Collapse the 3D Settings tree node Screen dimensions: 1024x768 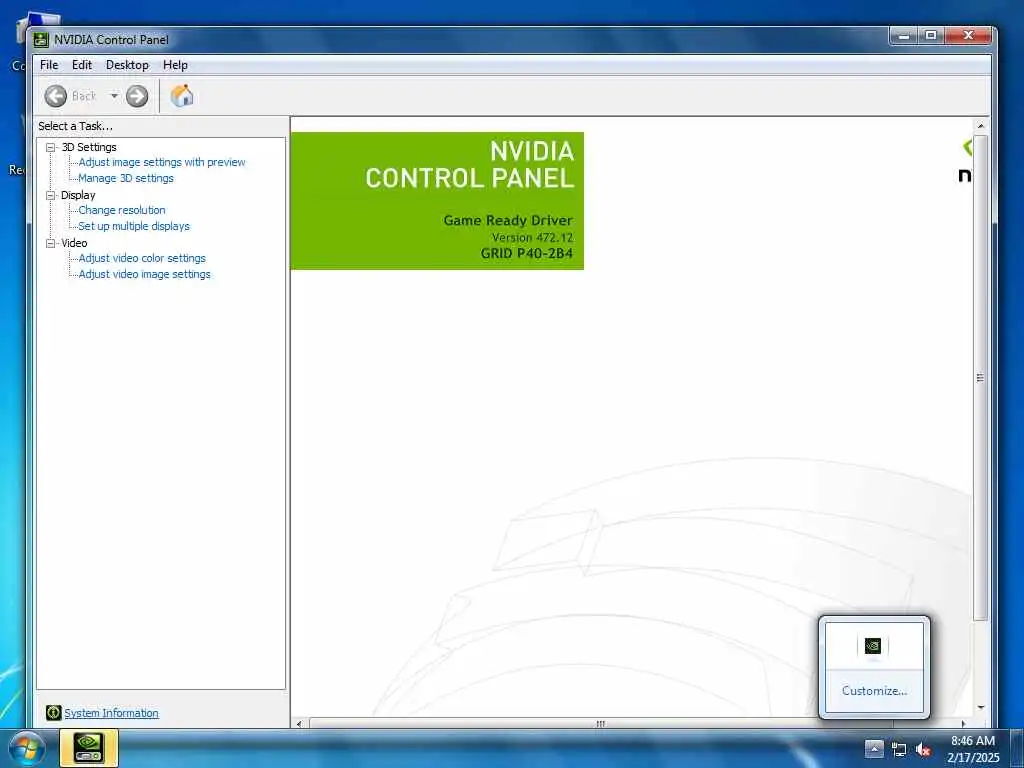[50, 148]
